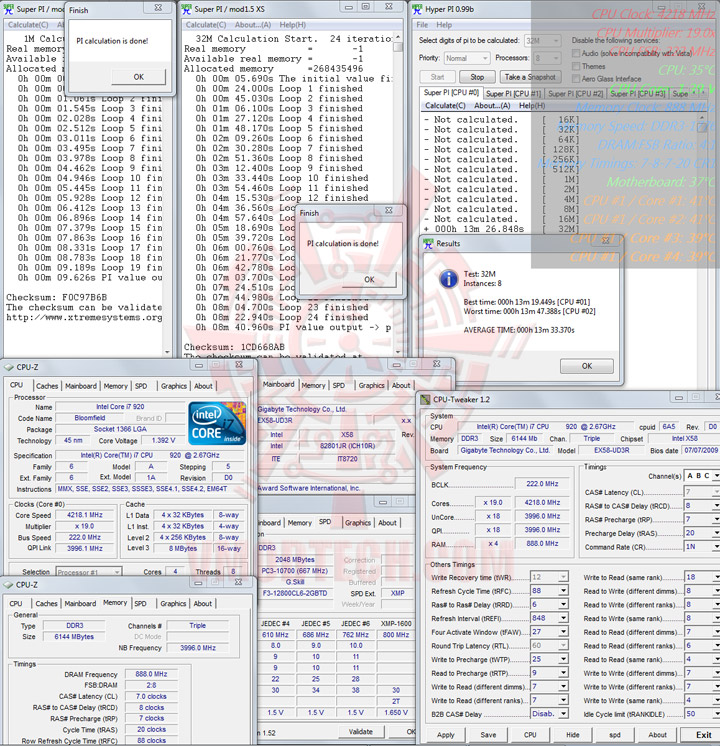Click the Results dialog info icon
The height and width of the screenshot is (746, 720).
point(449,278)
